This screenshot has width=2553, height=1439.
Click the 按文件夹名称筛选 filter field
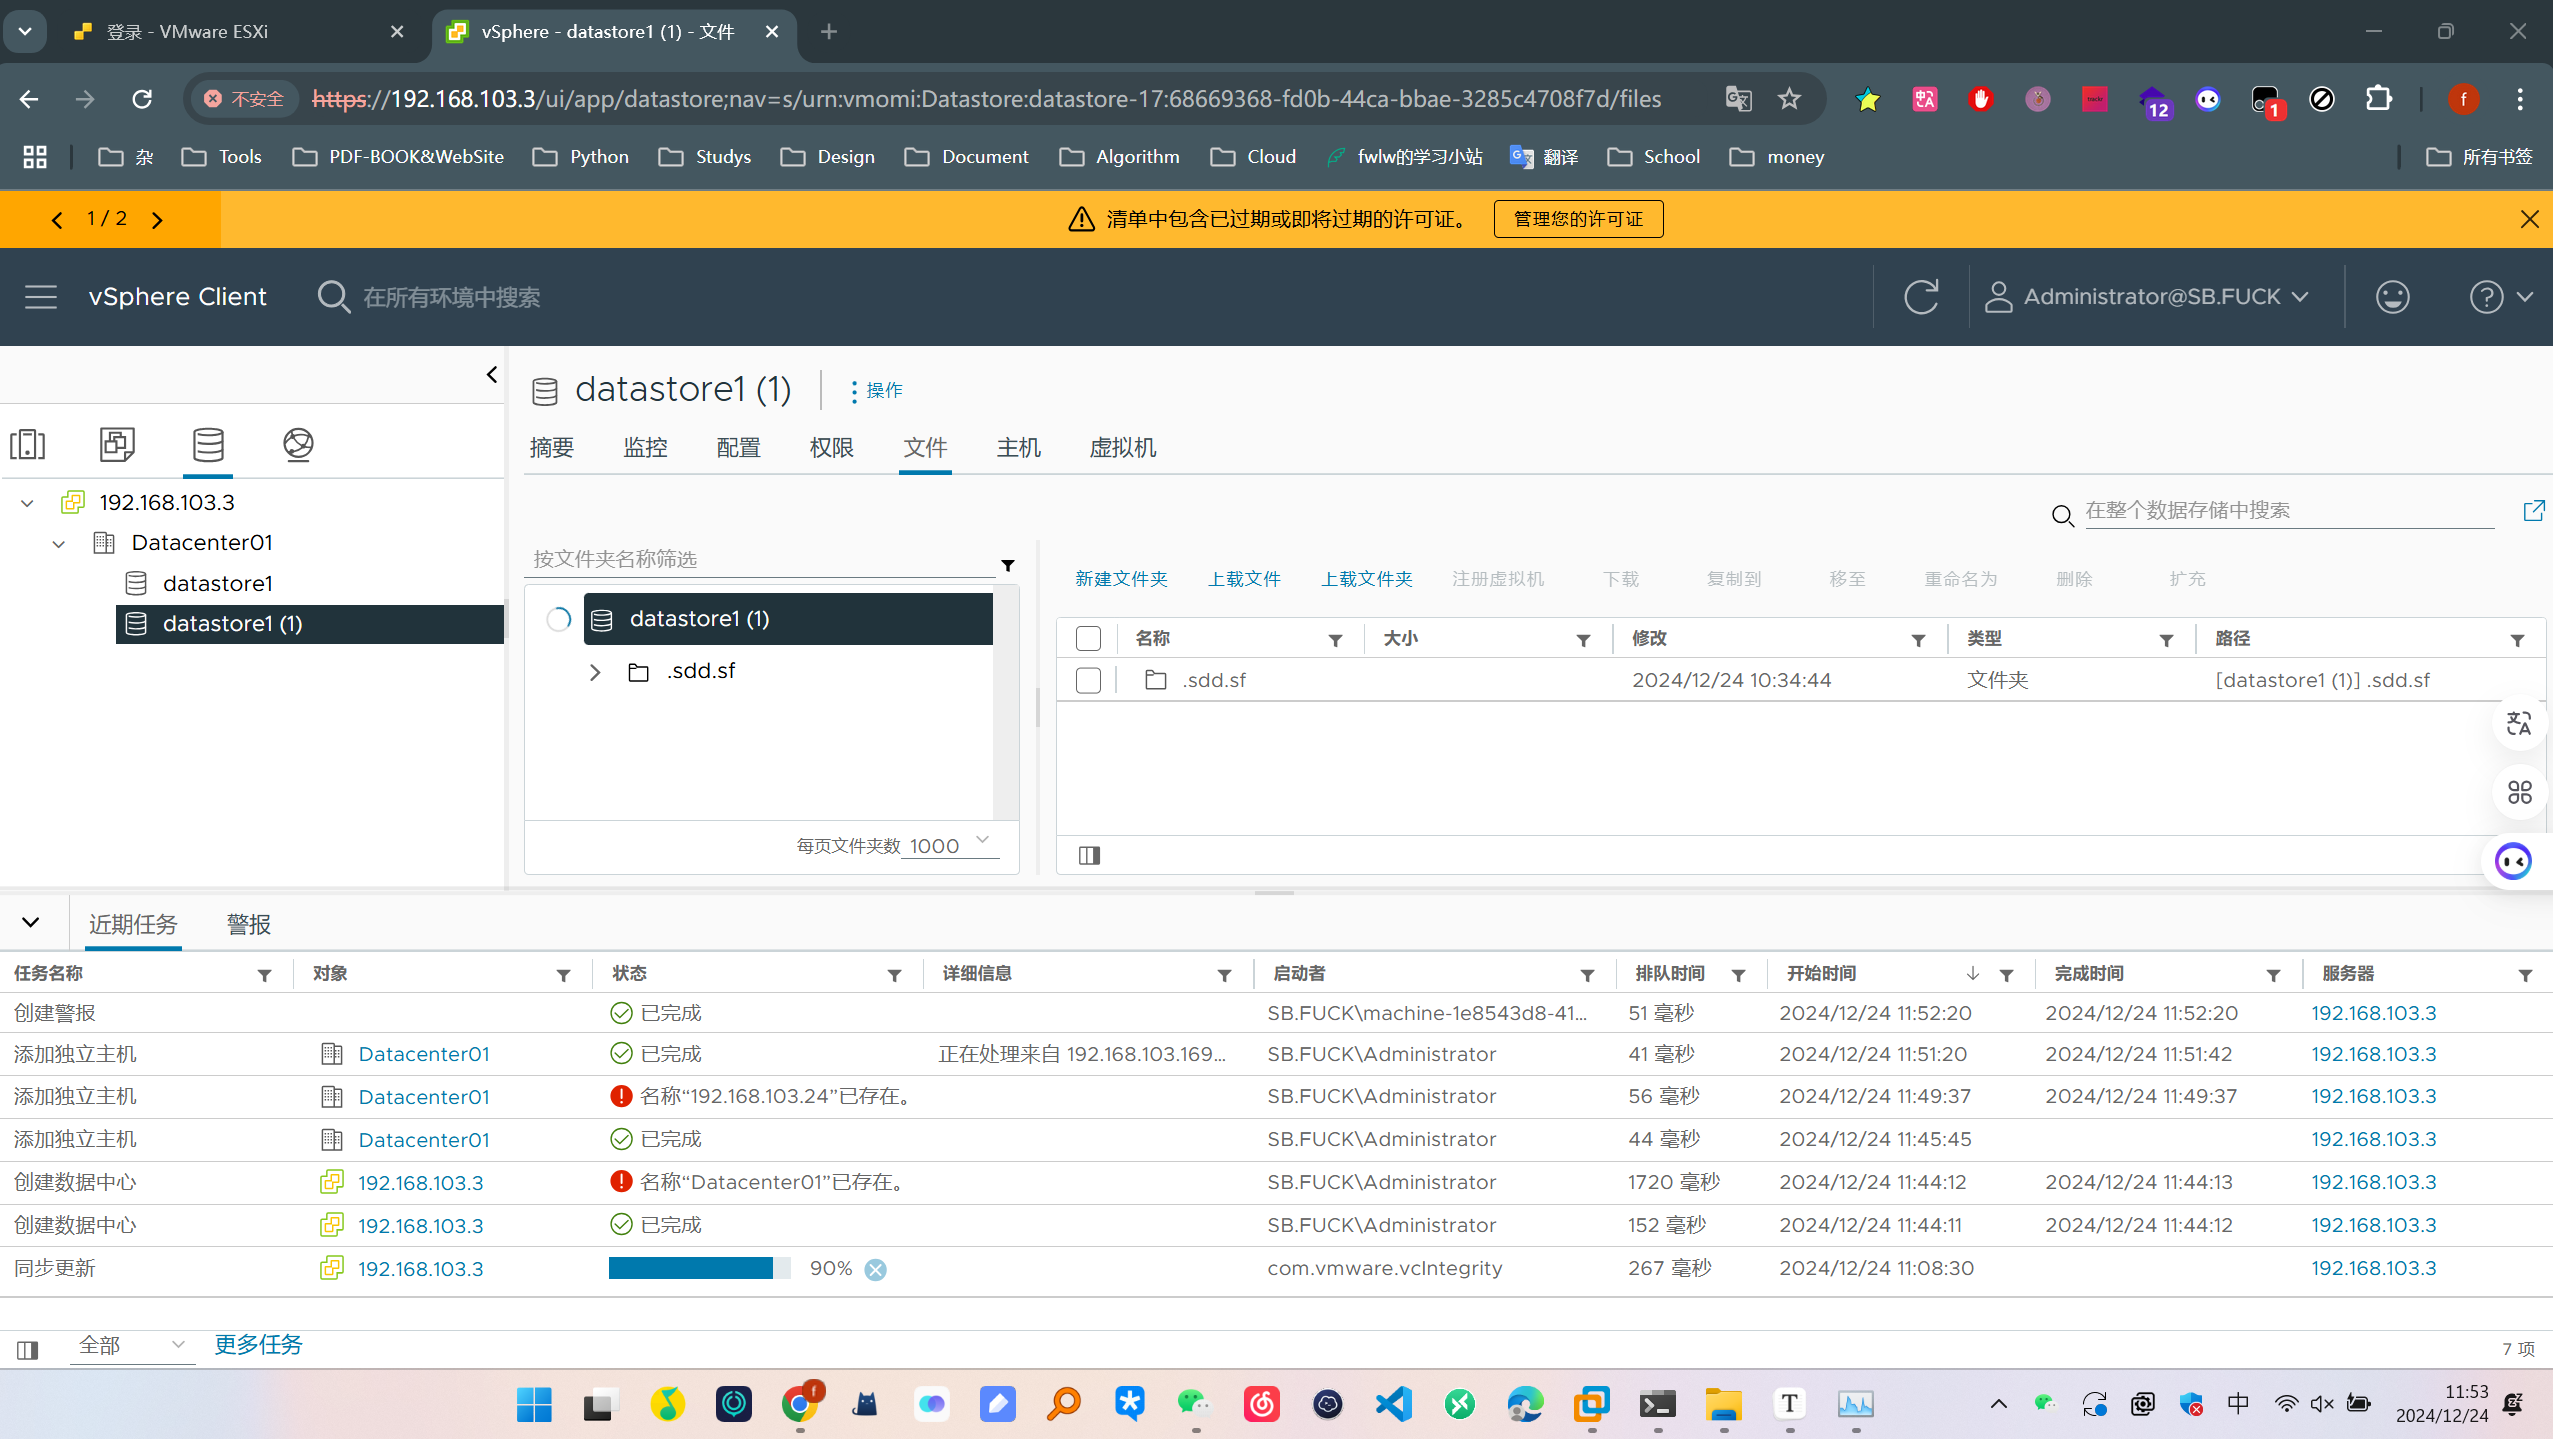pyautogui.click(x=760, y=559)
